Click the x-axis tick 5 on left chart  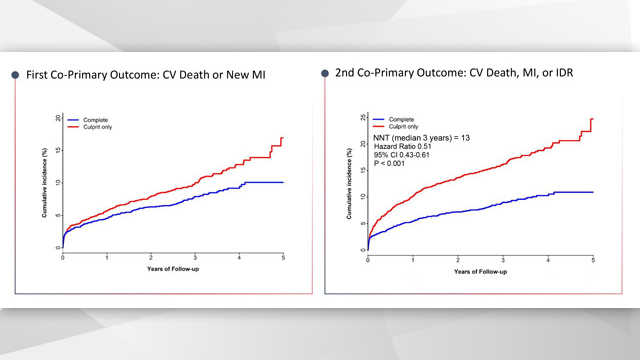pyautogui.click(x=283, y=258)
